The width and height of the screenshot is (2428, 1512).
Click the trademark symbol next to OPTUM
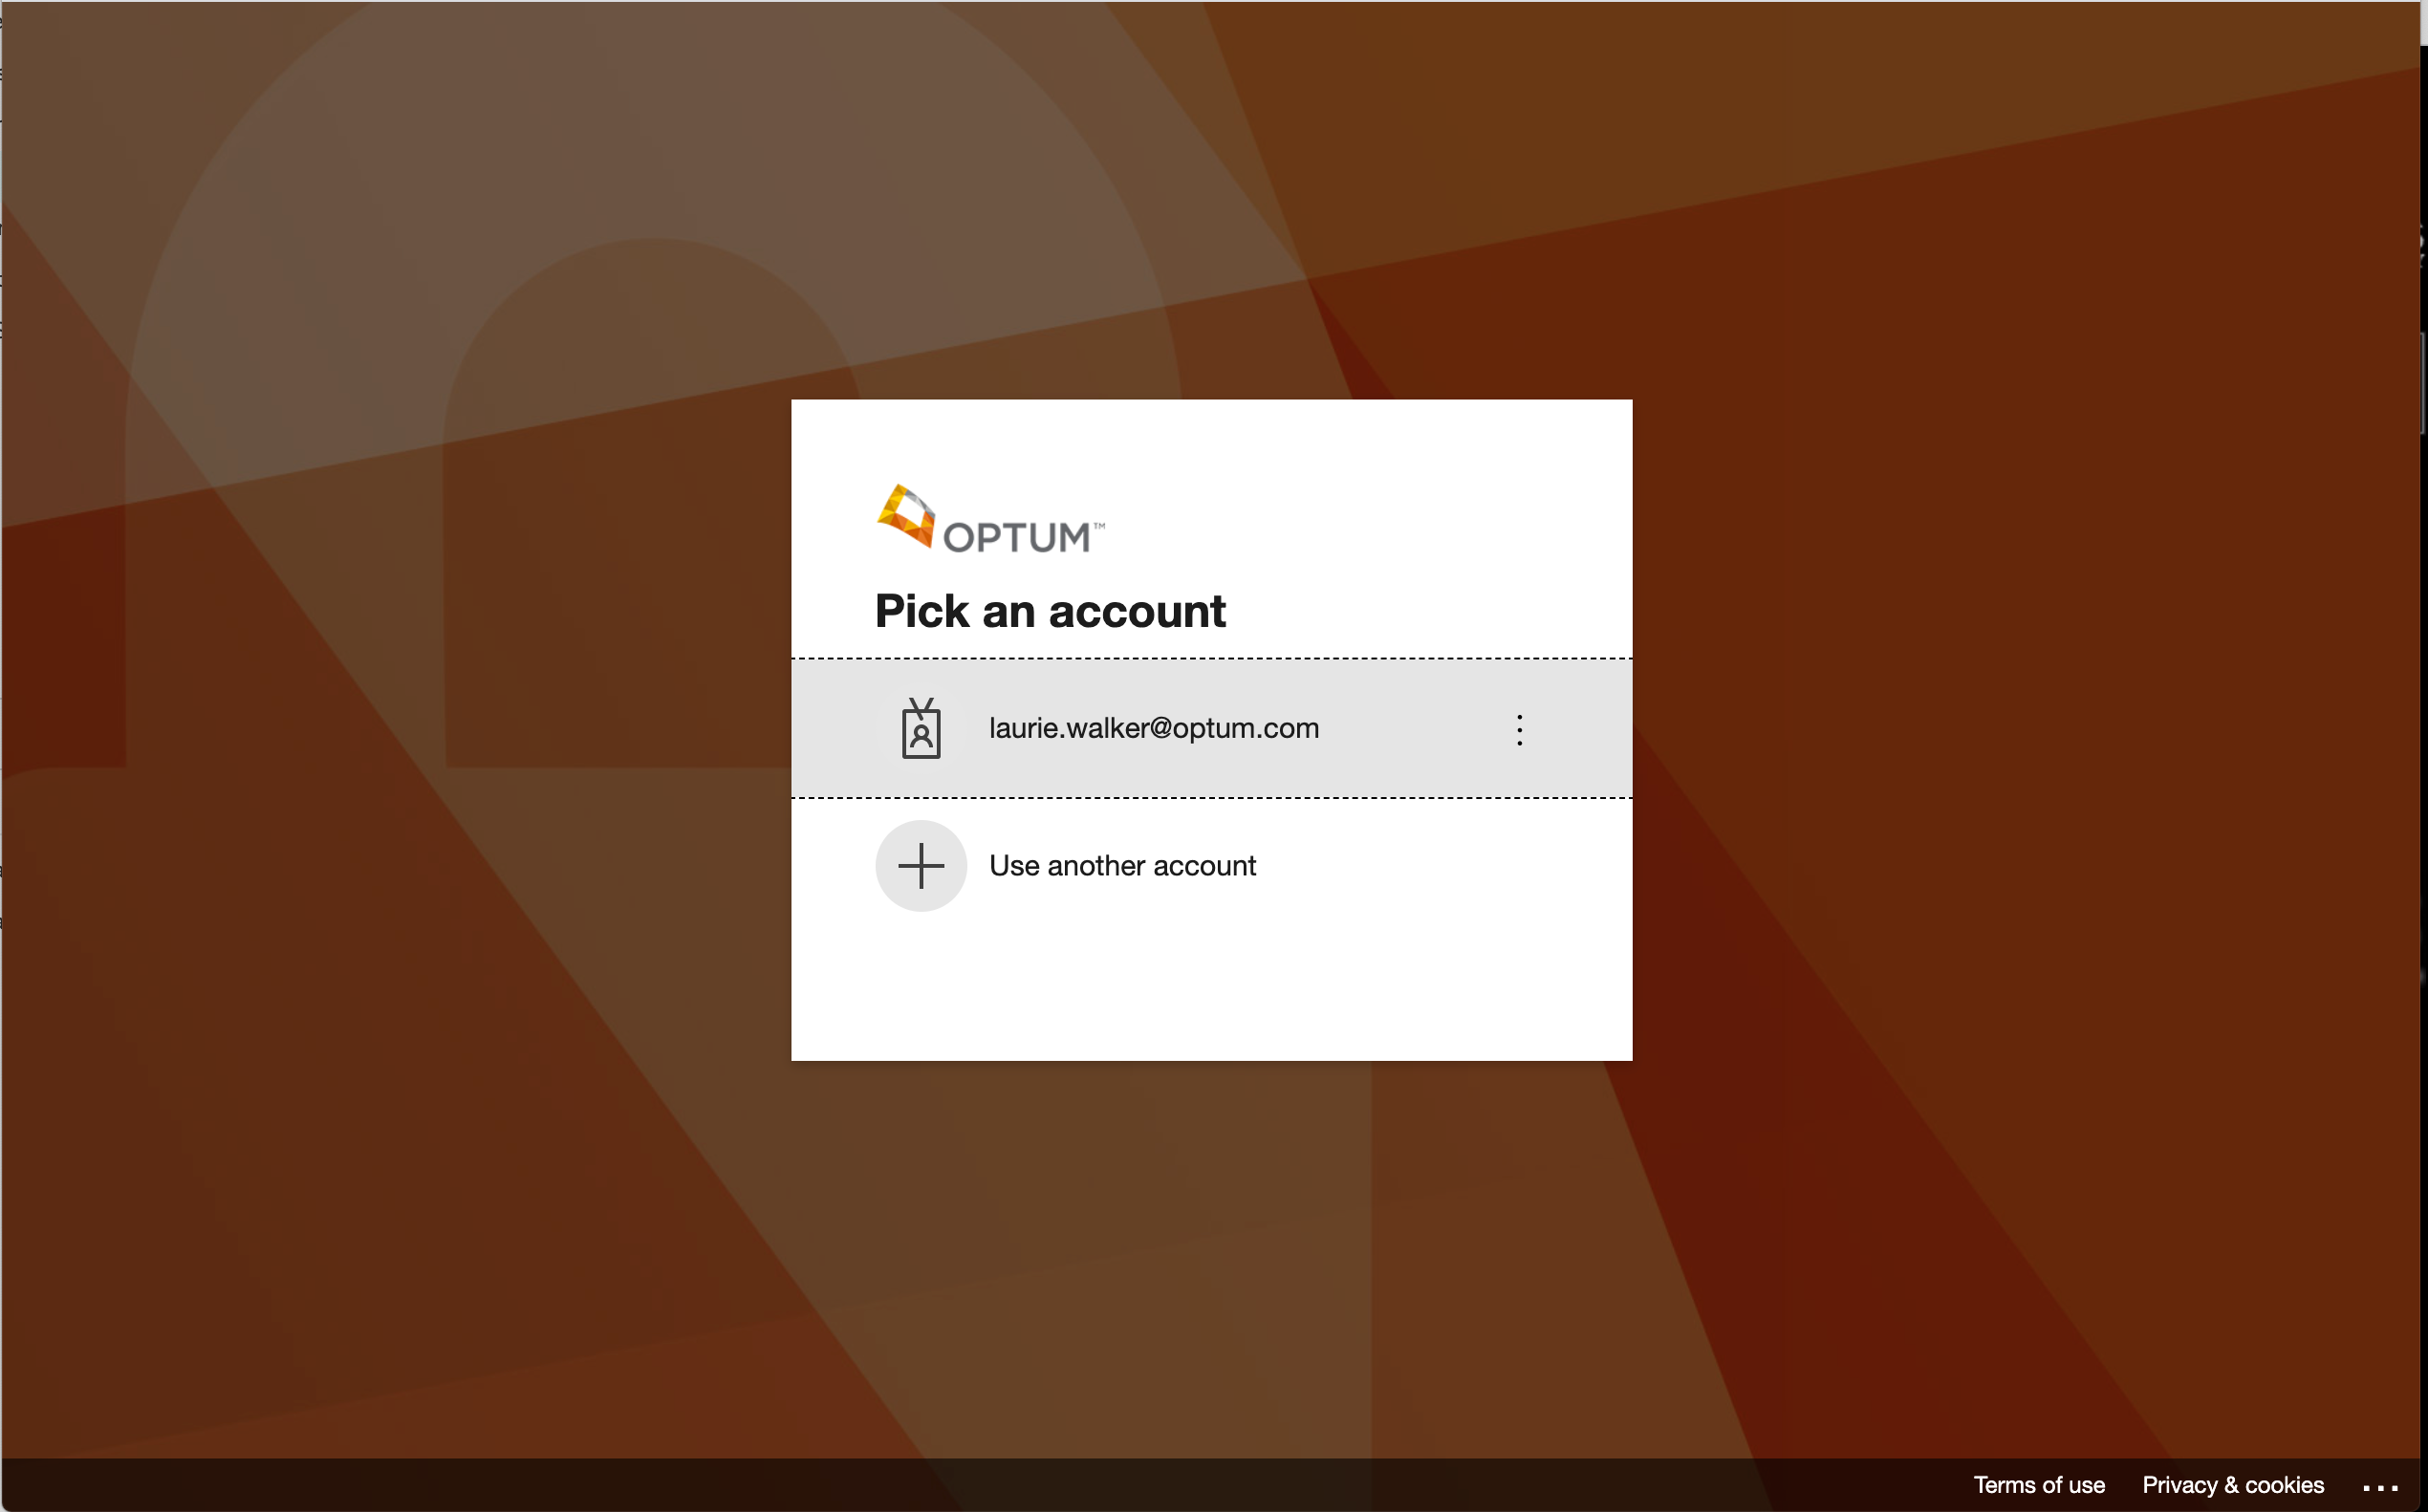[1099, 525]
